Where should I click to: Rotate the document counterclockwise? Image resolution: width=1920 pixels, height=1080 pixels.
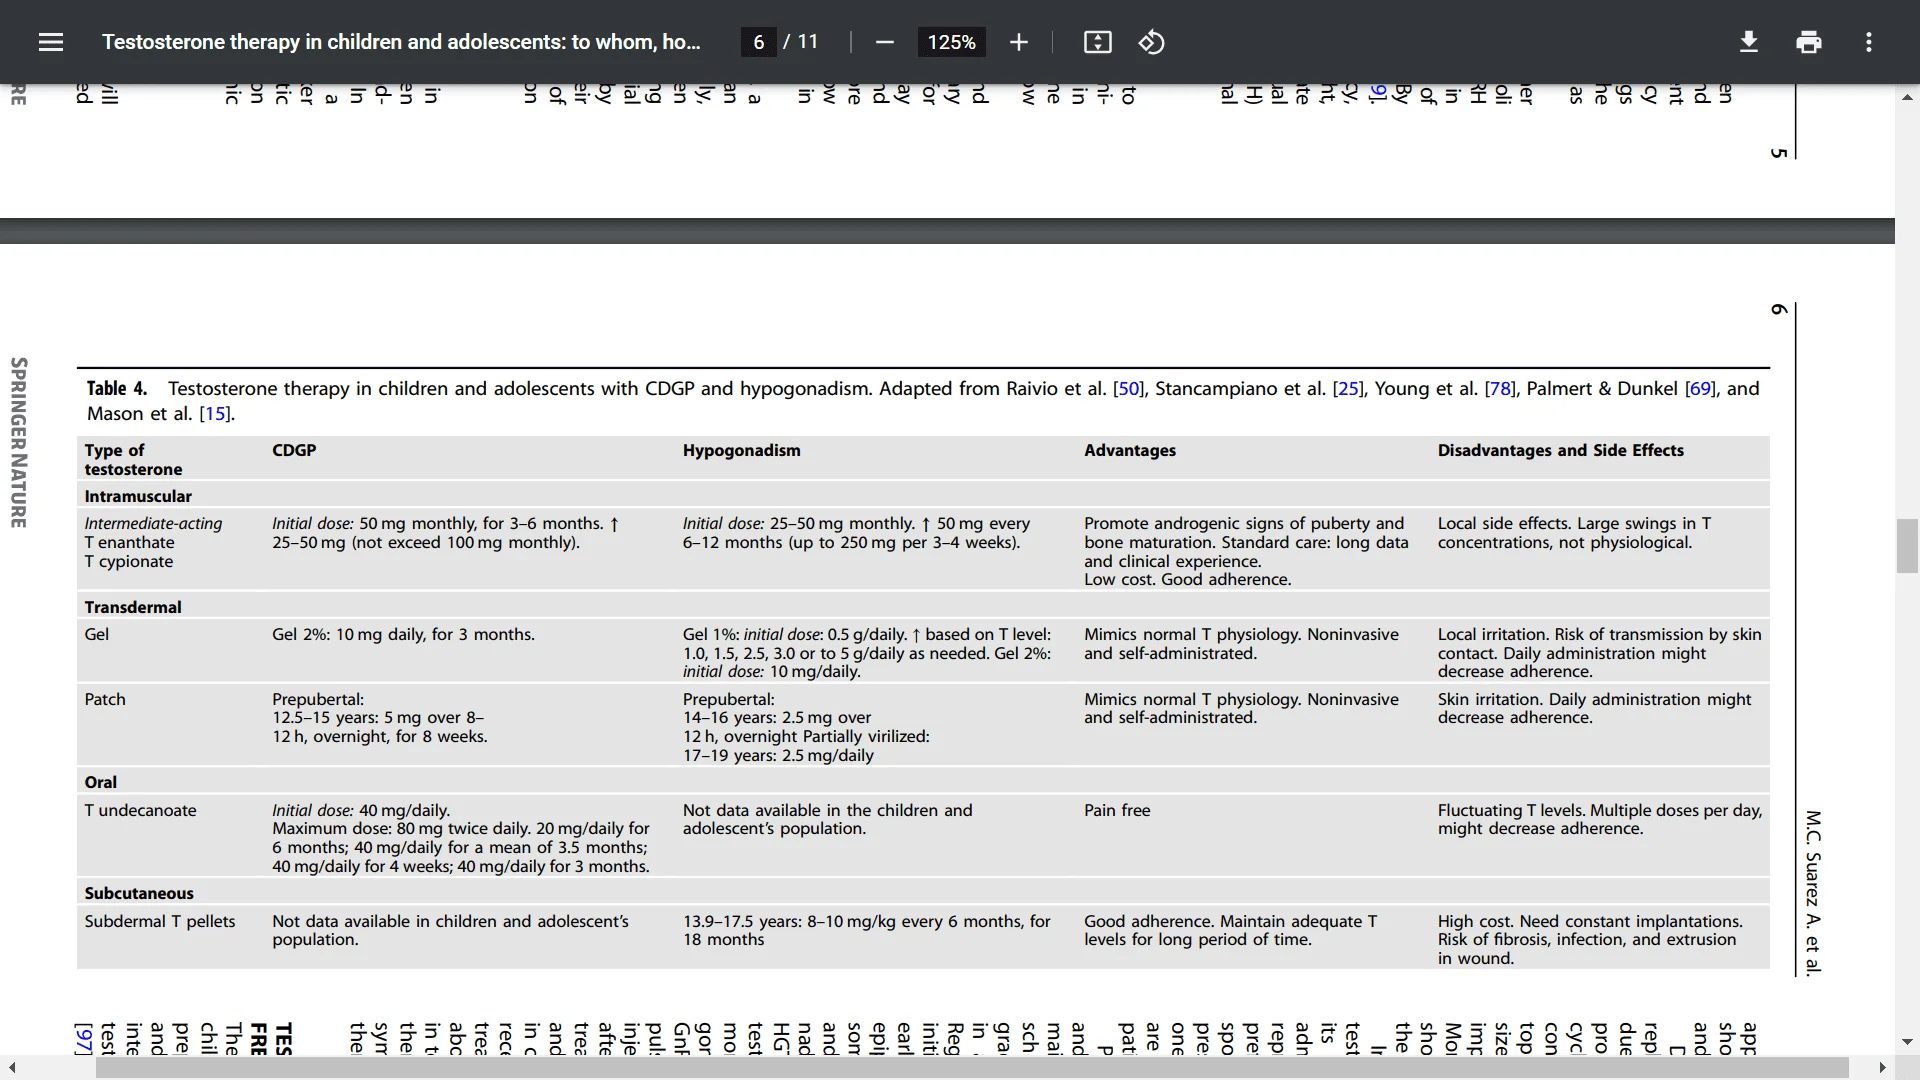(x=1151, y=42)
